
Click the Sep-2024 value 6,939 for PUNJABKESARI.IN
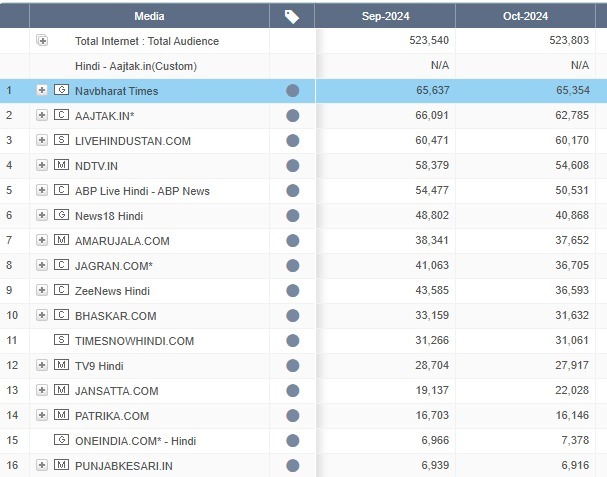tap(435, 465)
